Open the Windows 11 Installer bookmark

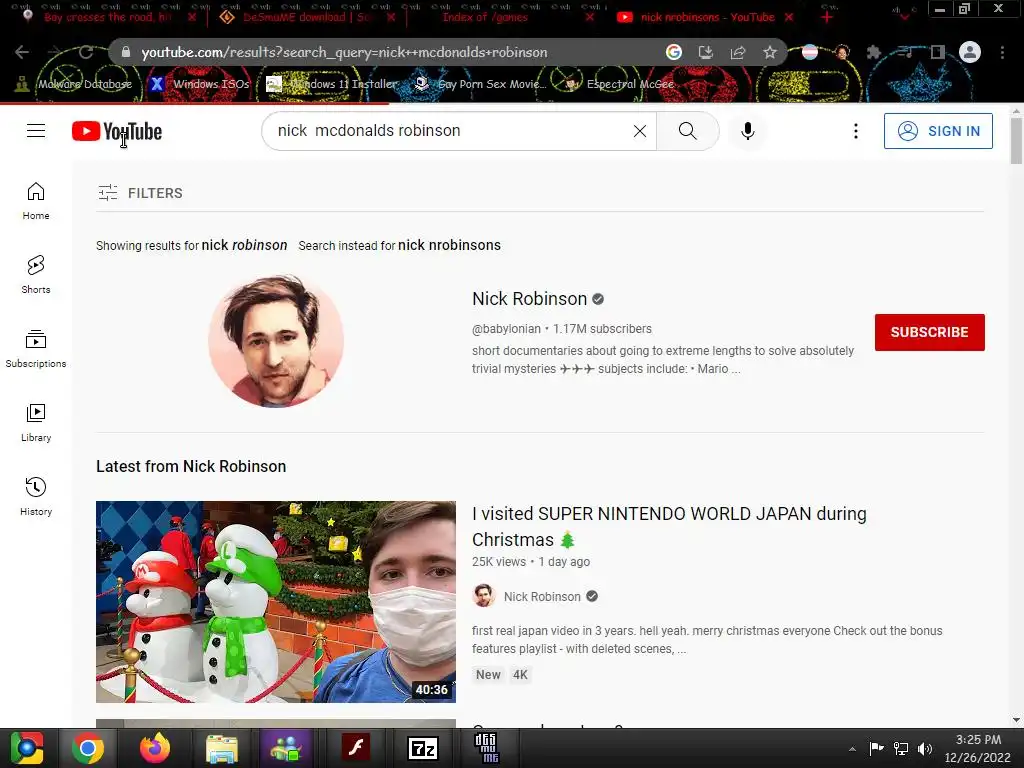pos(332,84)
